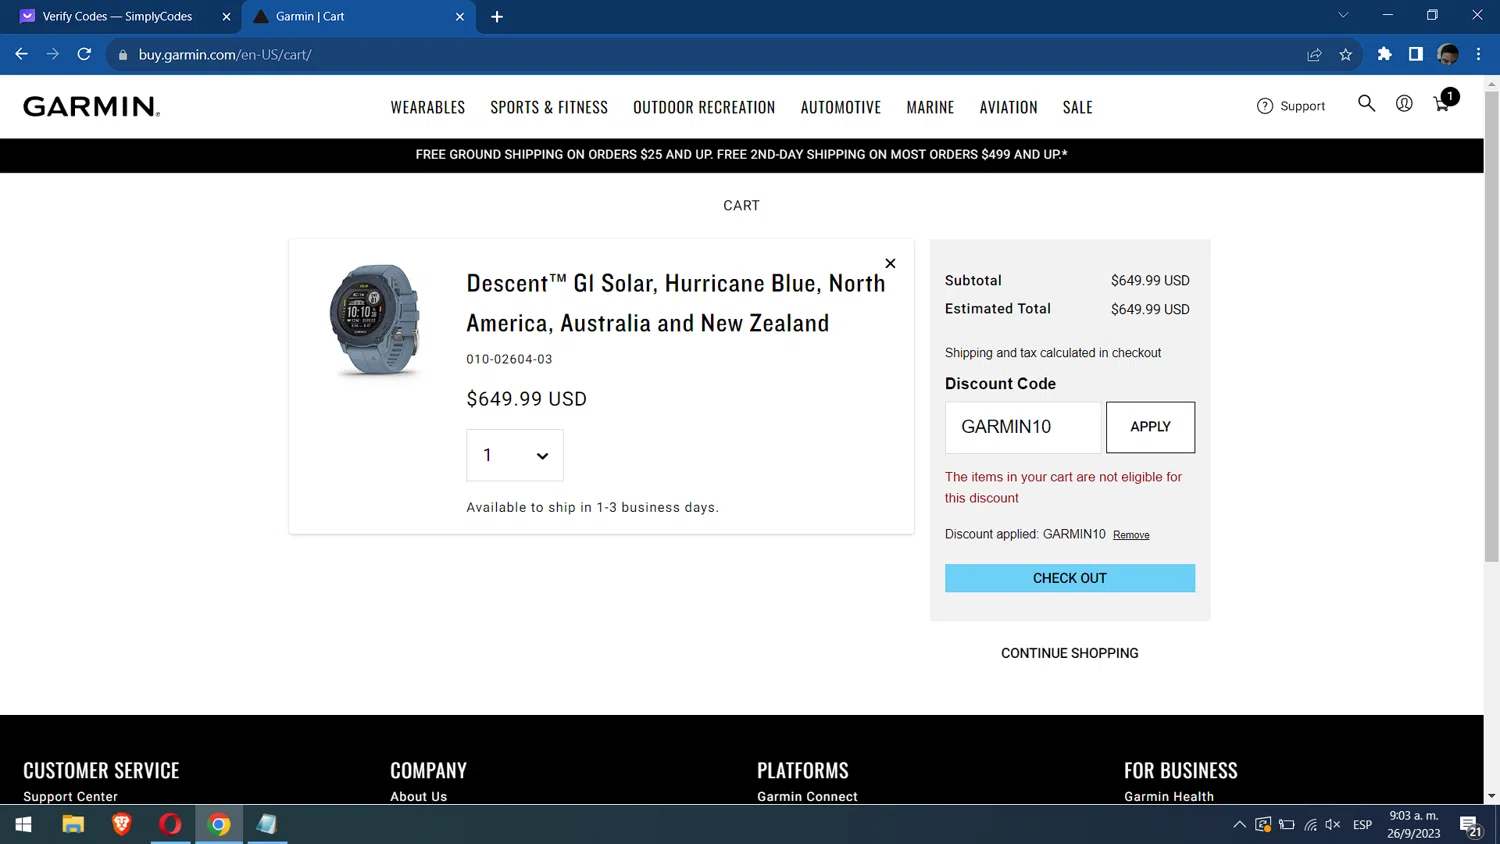Screen dimensions: 1500x844
Task: Open the Support Center footer link
Action: coord(70,796)
